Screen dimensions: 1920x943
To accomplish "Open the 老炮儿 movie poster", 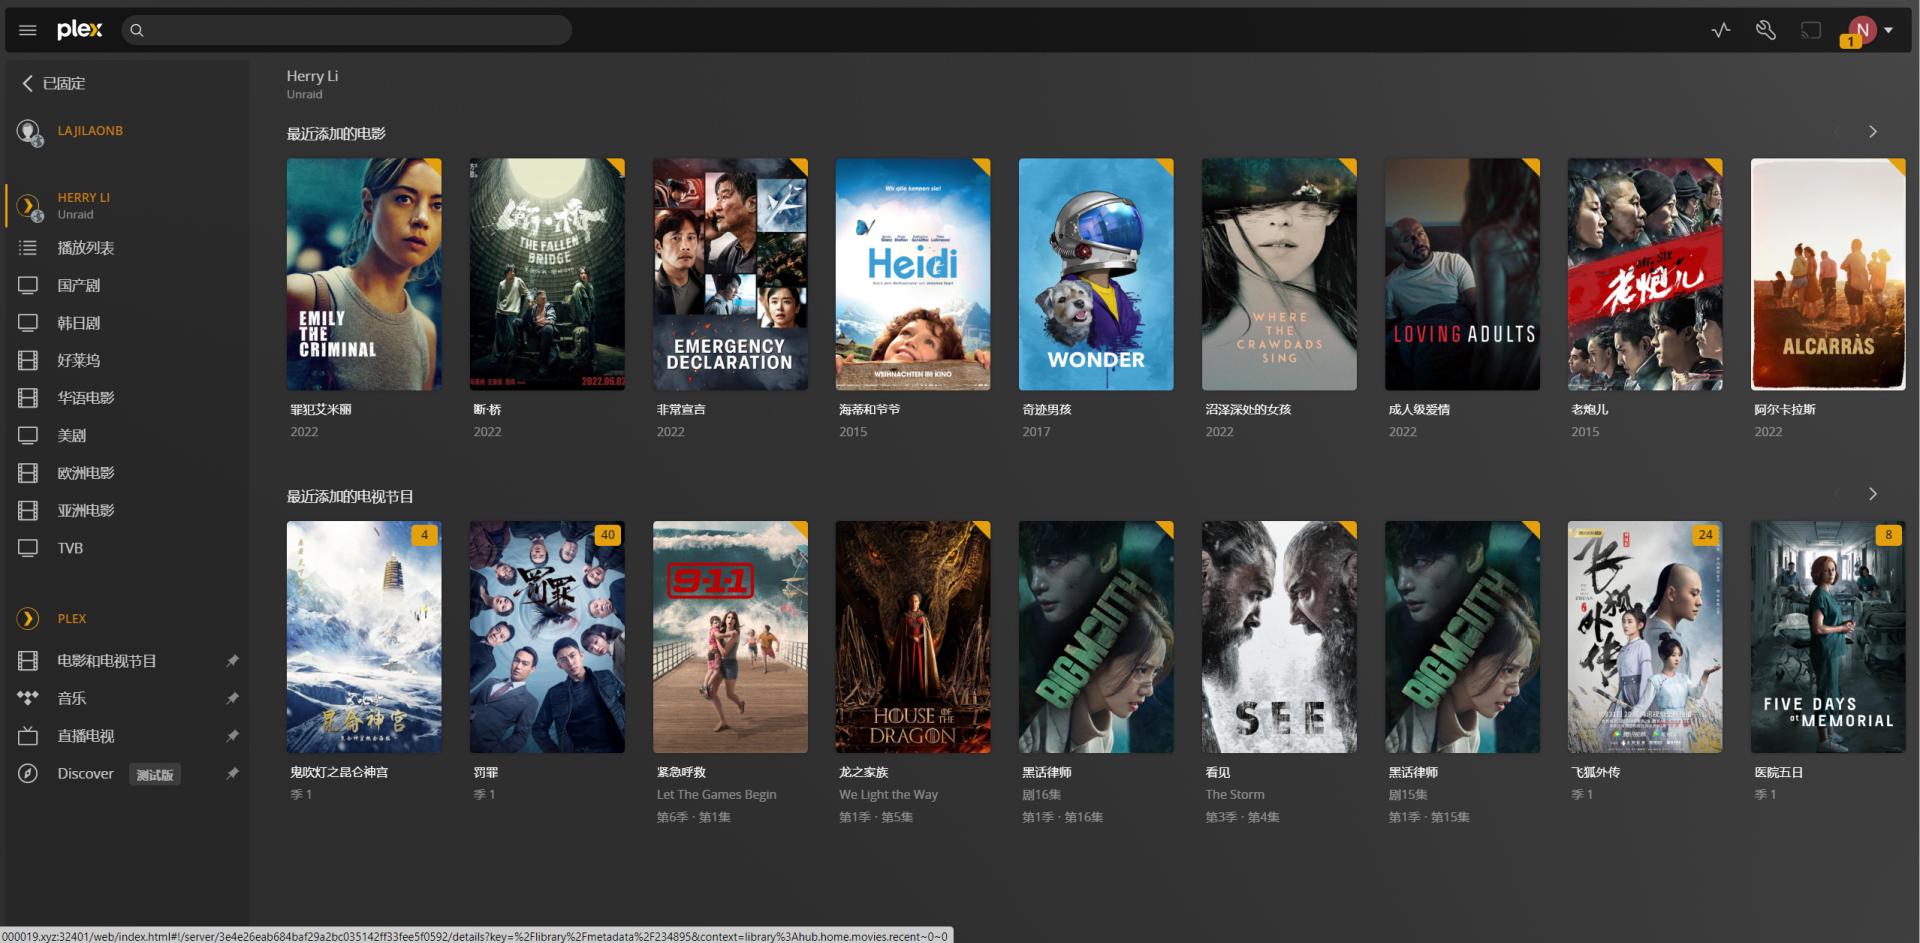I will 1645,274.
